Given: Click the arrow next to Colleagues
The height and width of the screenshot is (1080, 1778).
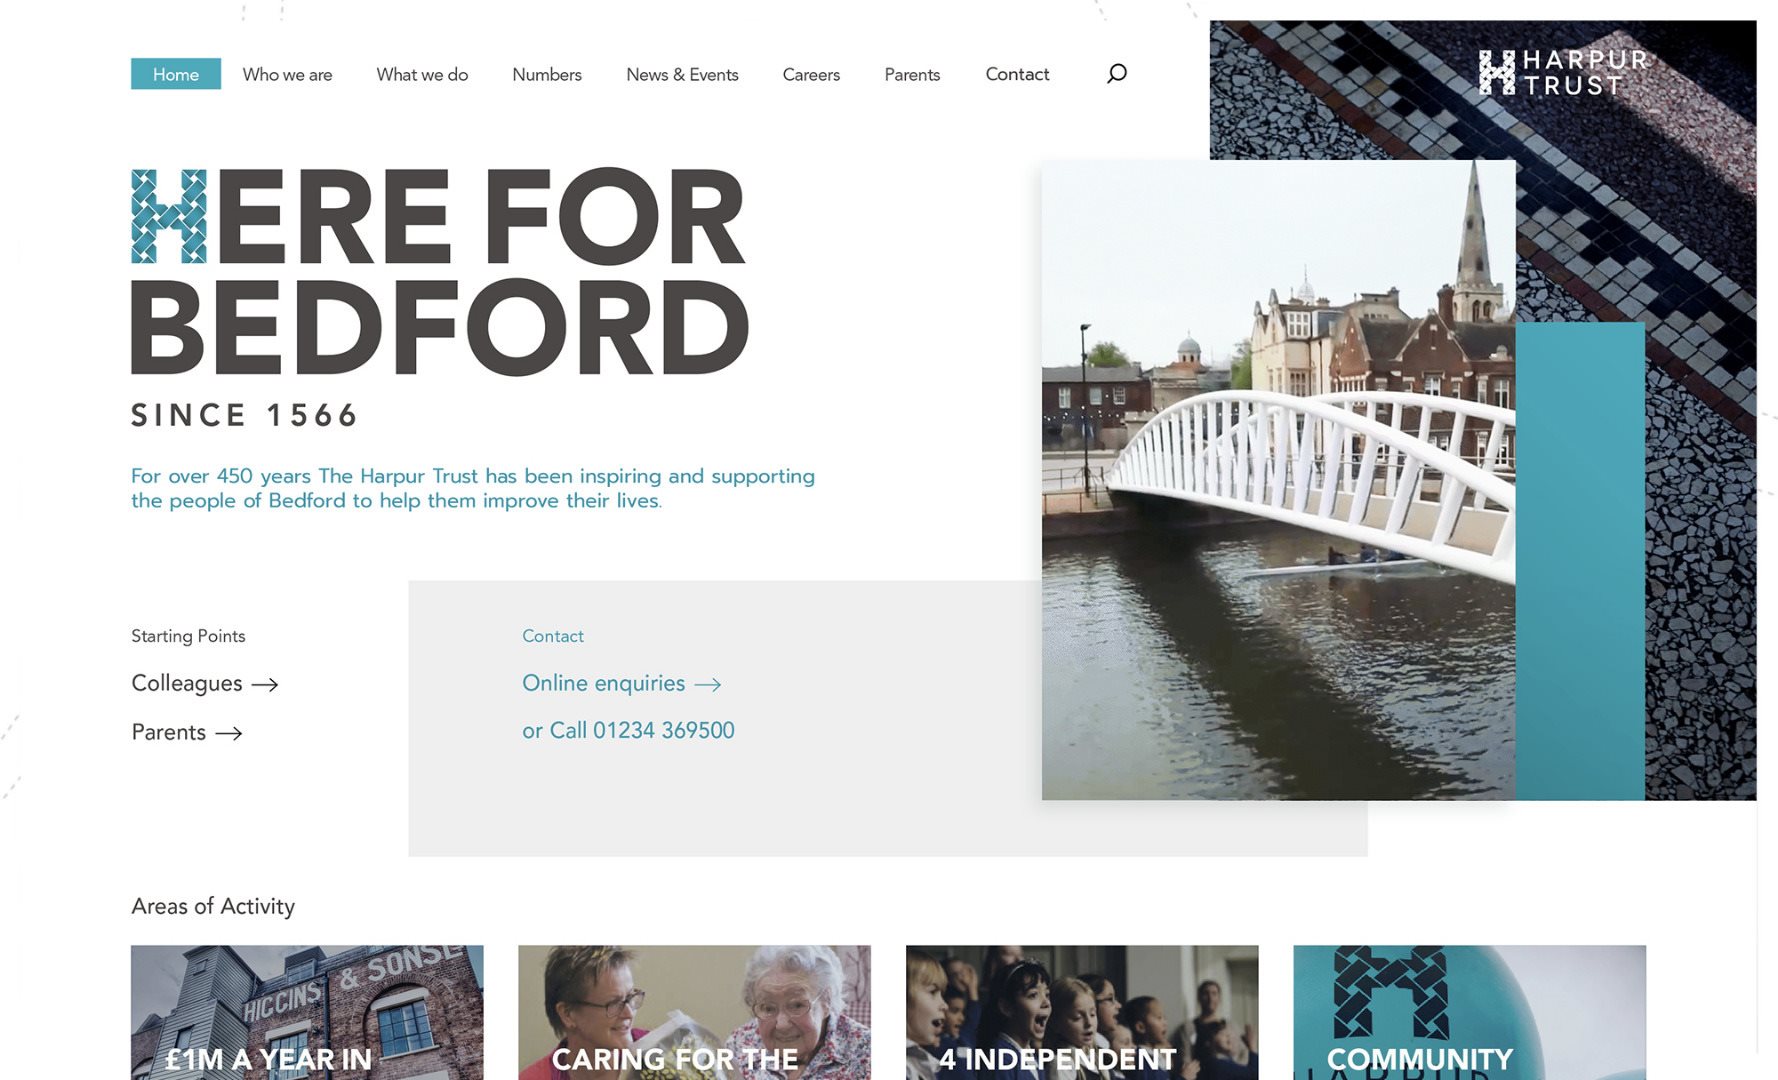Looking at the screenshot, I should [265, 685].
